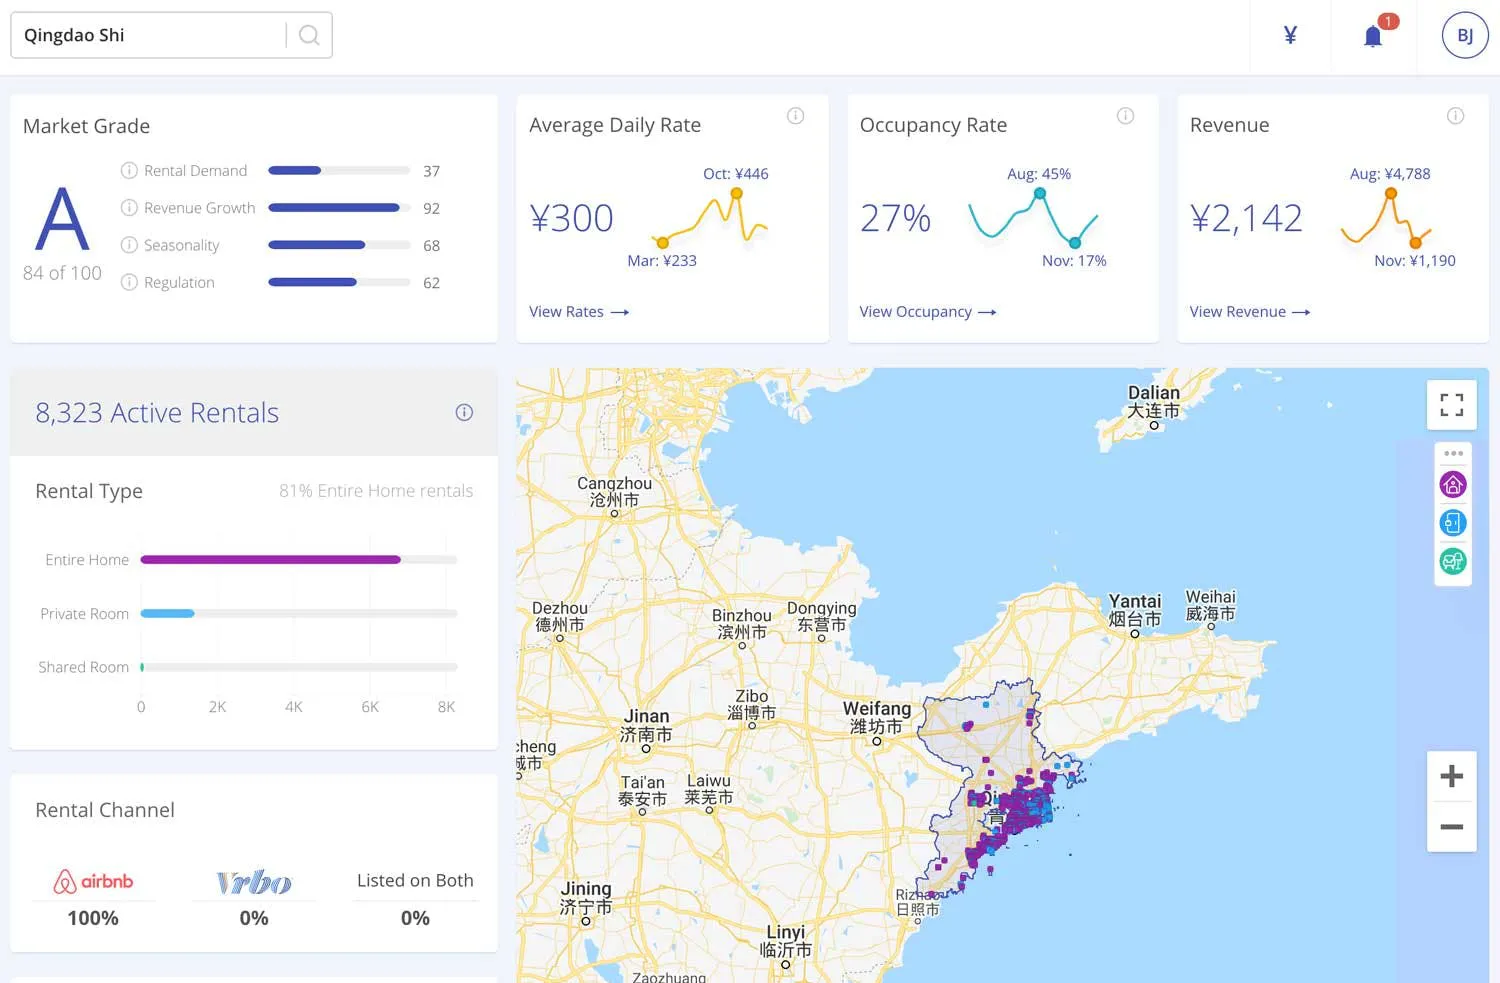Open the notifications bell

[x=1374, y=37]
